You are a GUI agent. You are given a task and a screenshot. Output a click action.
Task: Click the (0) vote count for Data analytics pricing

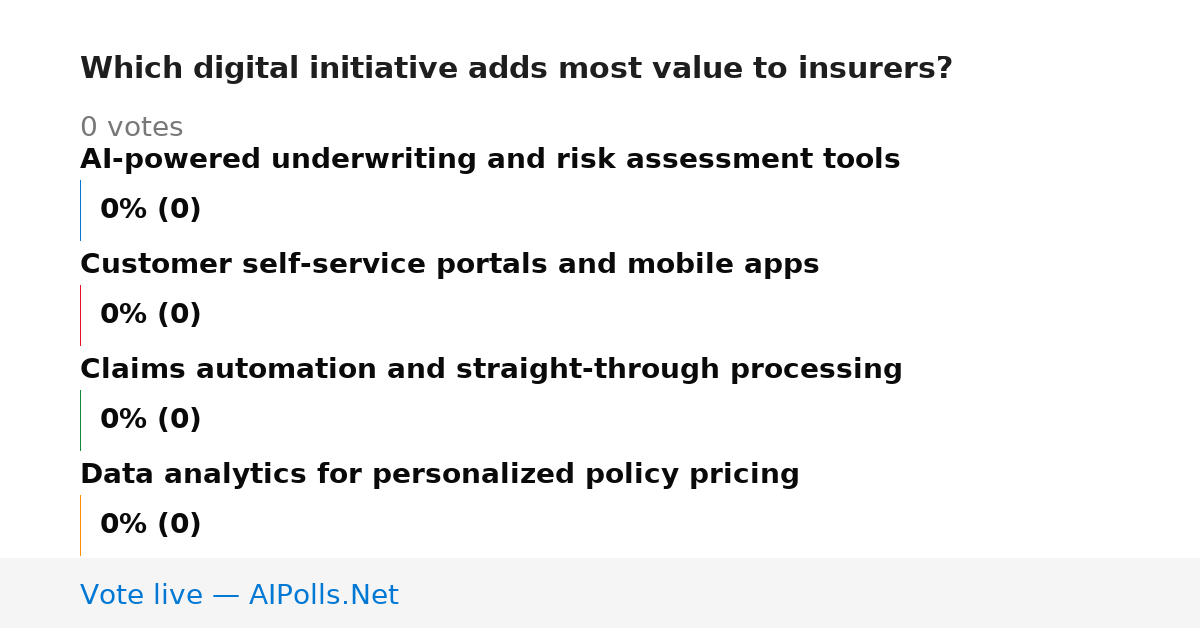coord(180,525)
